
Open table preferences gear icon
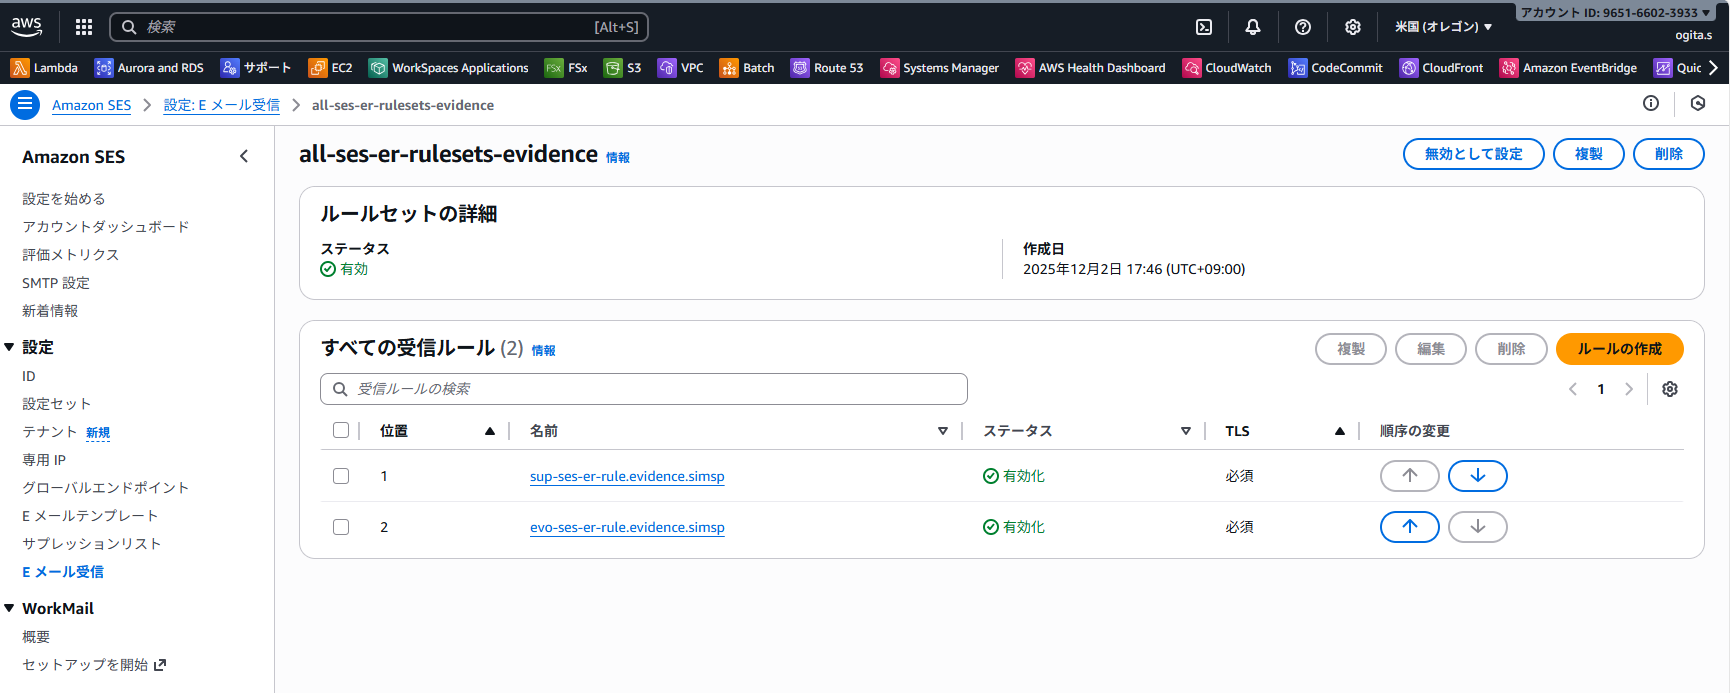pos(1669,389)
